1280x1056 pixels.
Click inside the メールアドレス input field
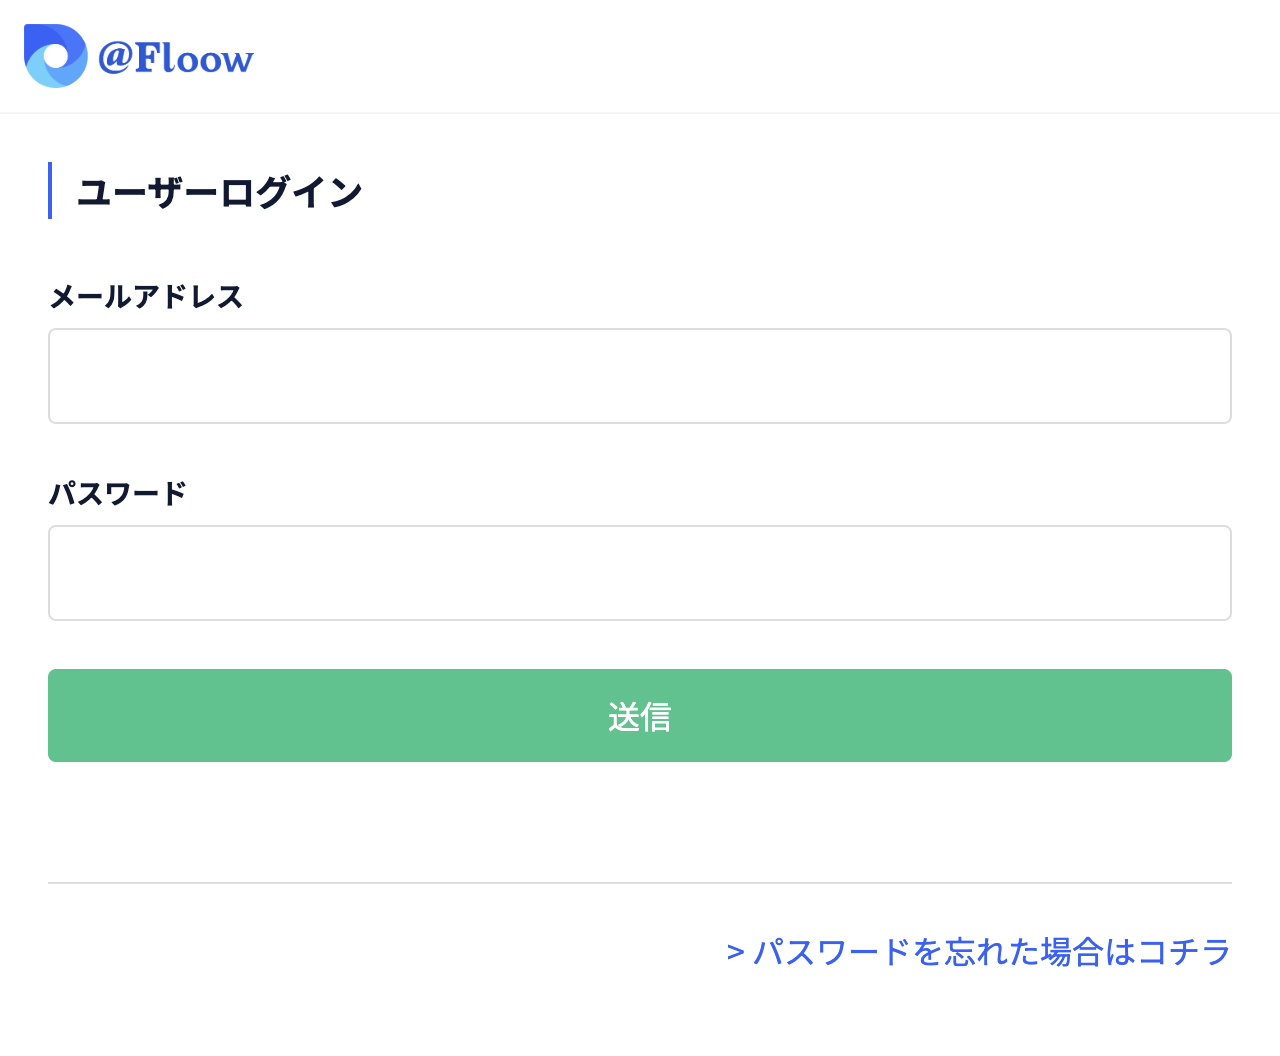click(x=640, y=375)
